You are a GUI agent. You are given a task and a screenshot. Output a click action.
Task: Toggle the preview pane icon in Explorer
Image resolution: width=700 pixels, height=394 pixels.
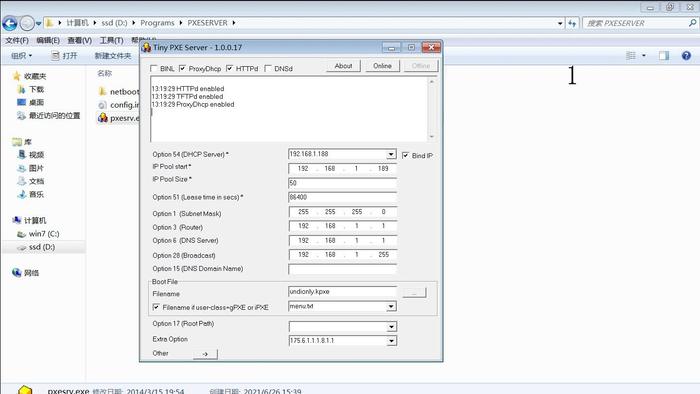(664, 56)
